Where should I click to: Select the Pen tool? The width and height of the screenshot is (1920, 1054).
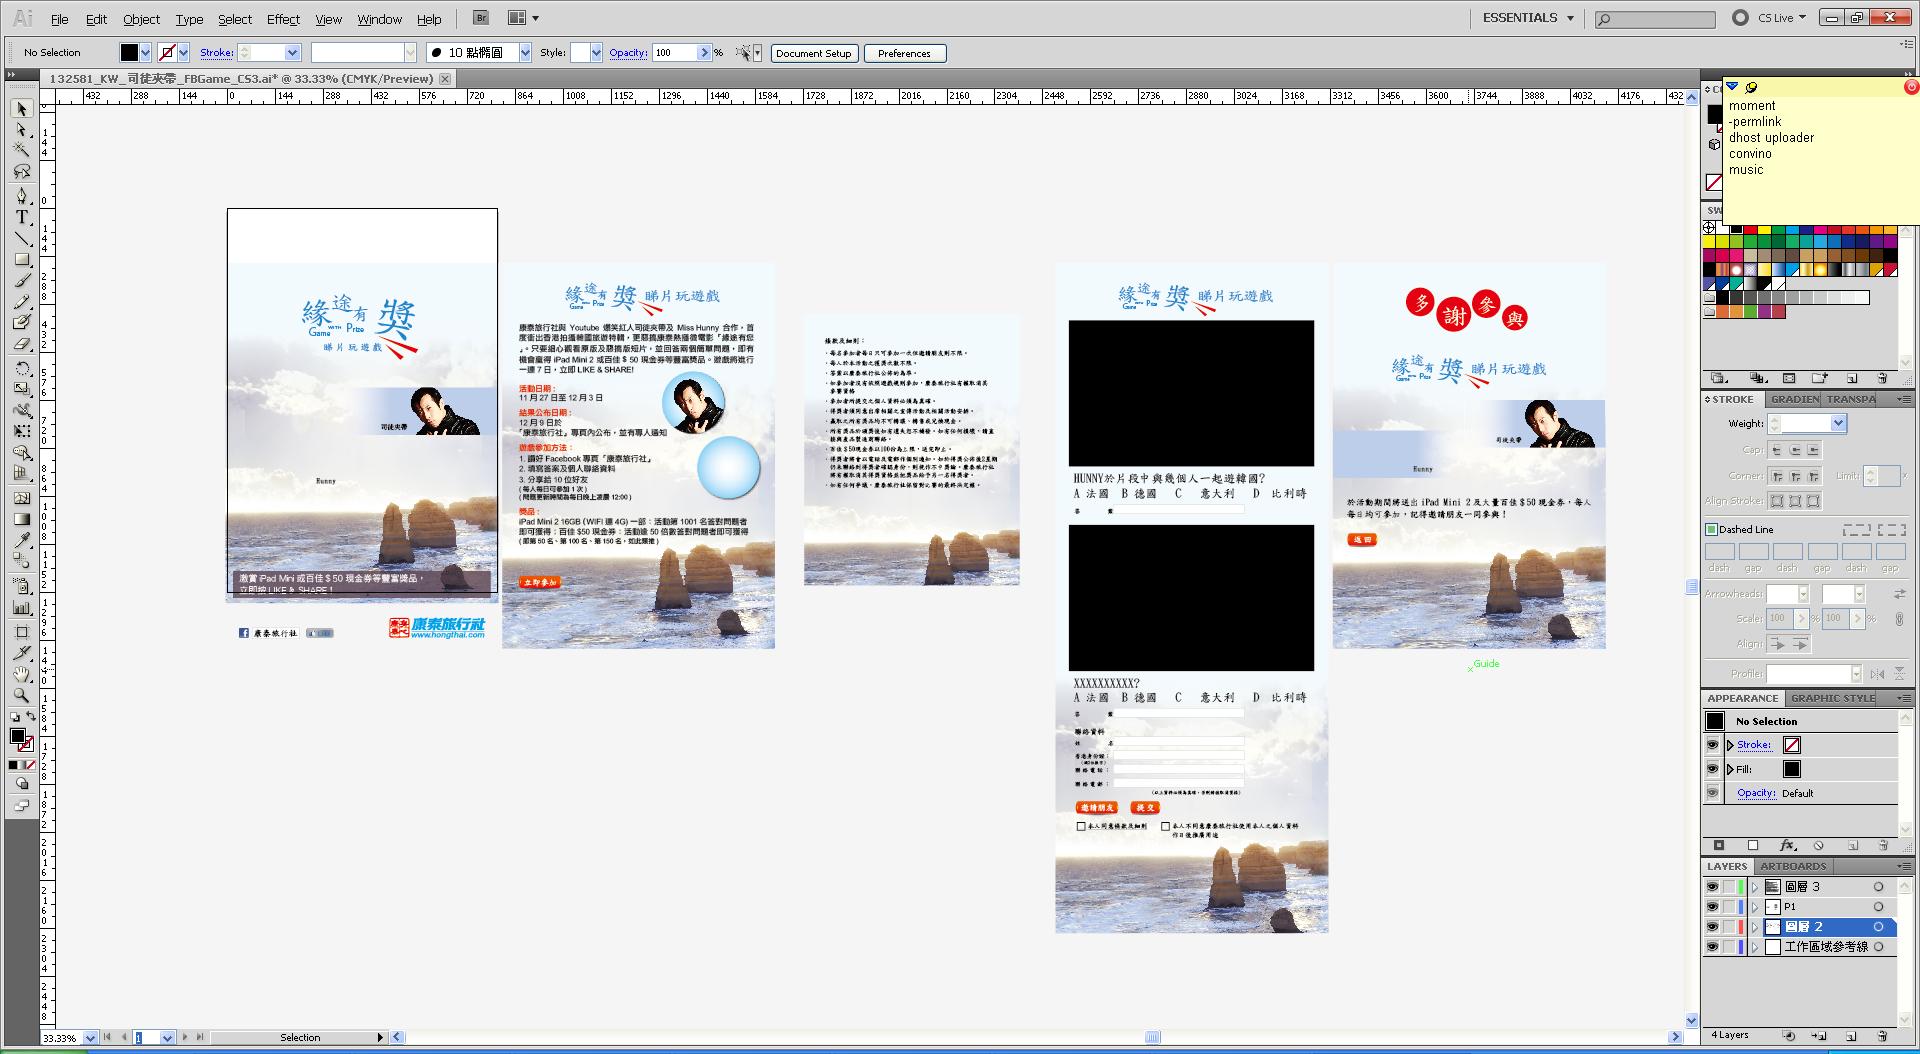(x=22, y=195)
